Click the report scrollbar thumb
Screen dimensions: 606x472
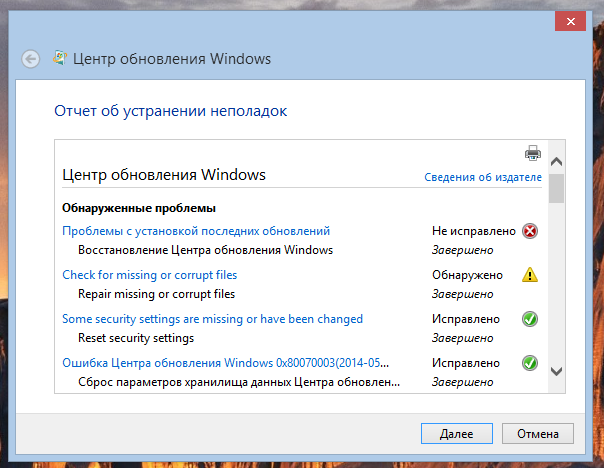pos(557,188)
